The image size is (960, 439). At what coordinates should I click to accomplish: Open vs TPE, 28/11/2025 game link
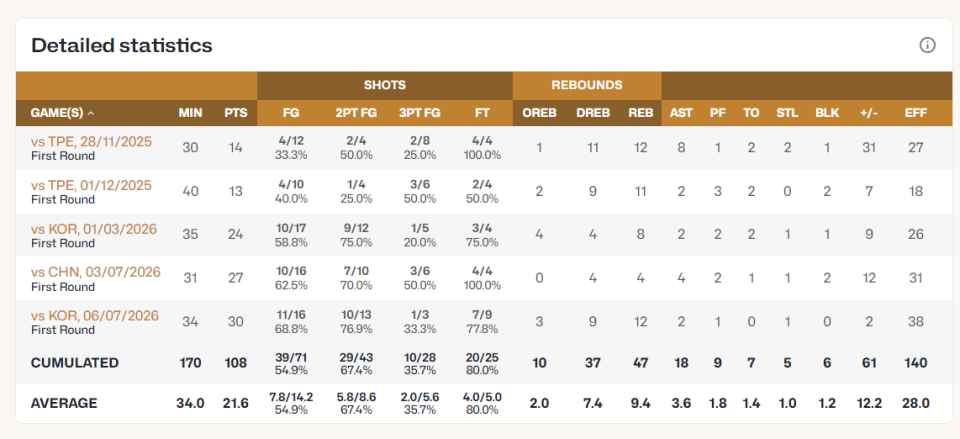[91, 141]
